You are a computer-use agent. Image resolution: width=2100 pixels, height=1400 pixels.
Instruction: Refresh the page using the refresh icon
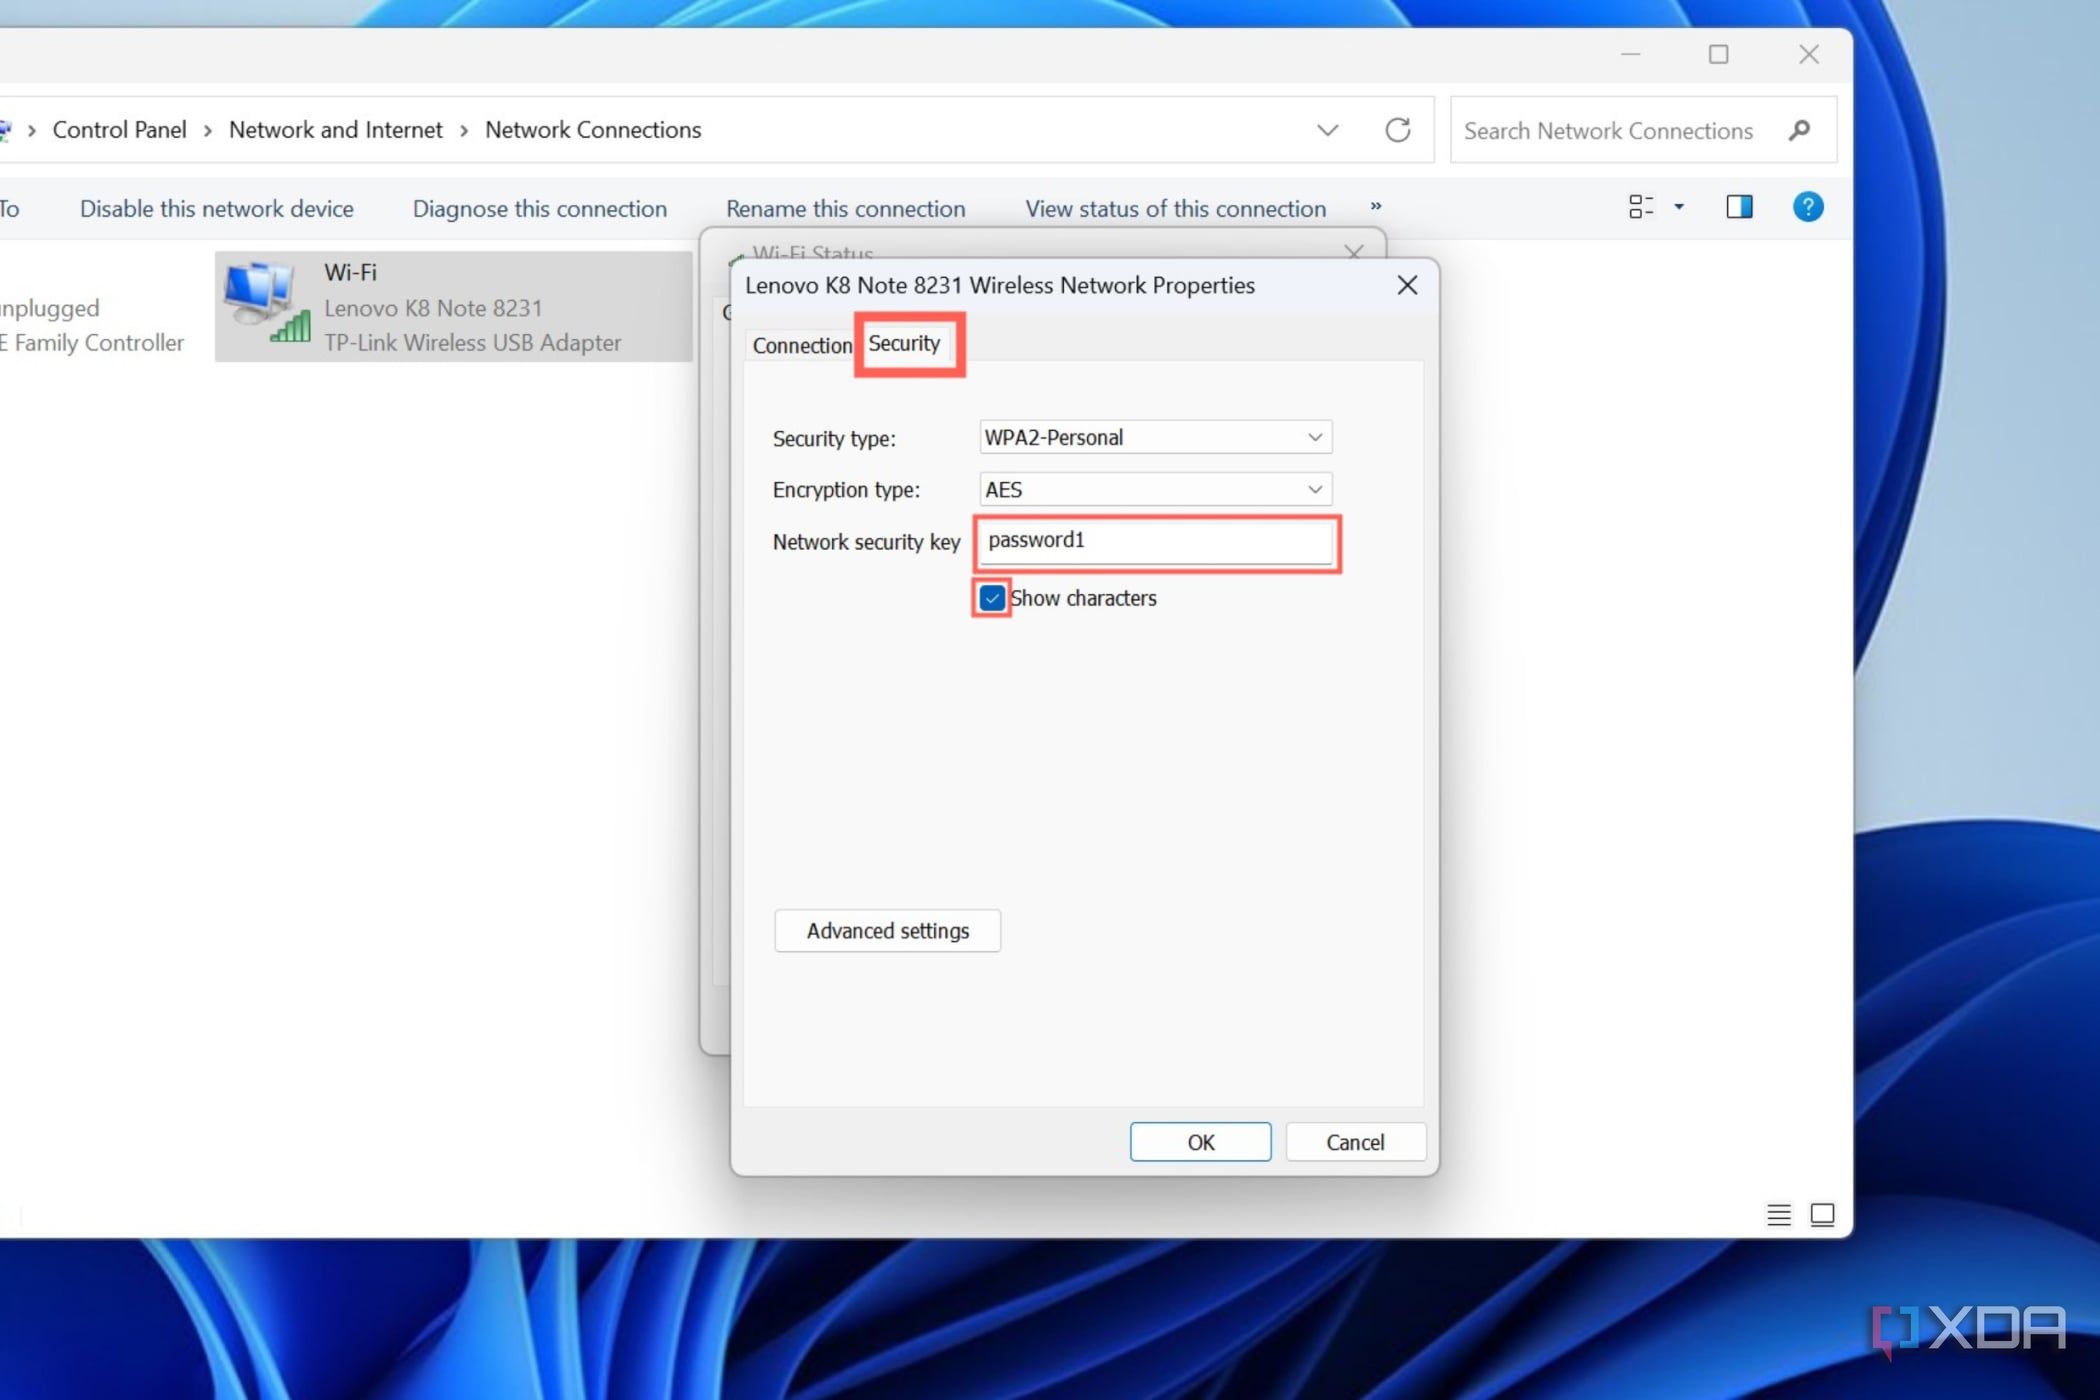coord(1398,130)
